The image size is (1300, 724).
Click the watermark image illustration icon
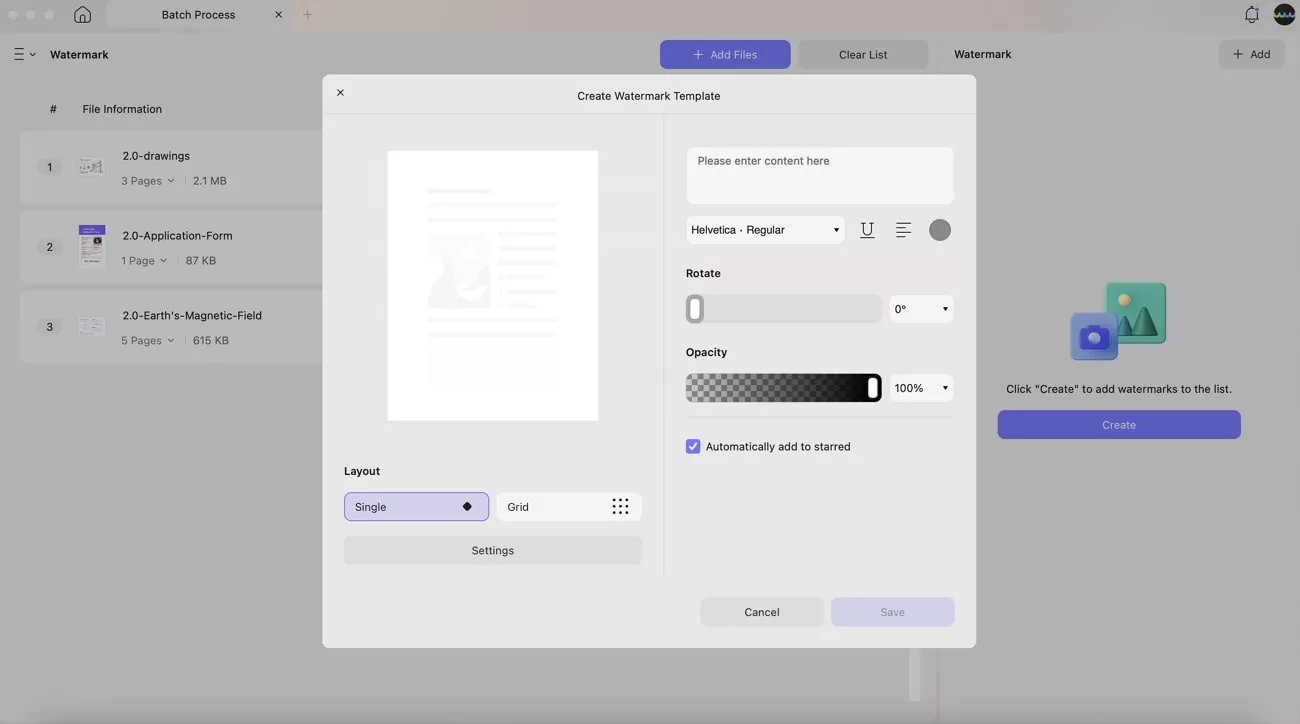pos(1118,321)
